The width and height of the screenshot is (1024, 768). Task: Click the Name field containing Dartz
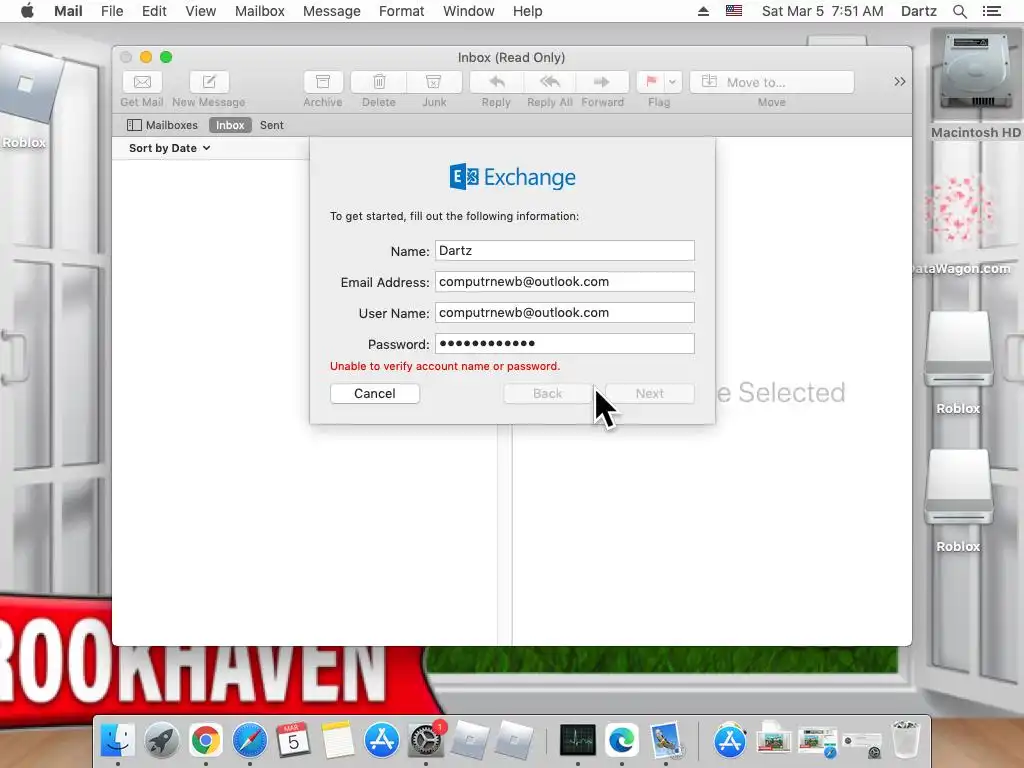pos(565,251)
